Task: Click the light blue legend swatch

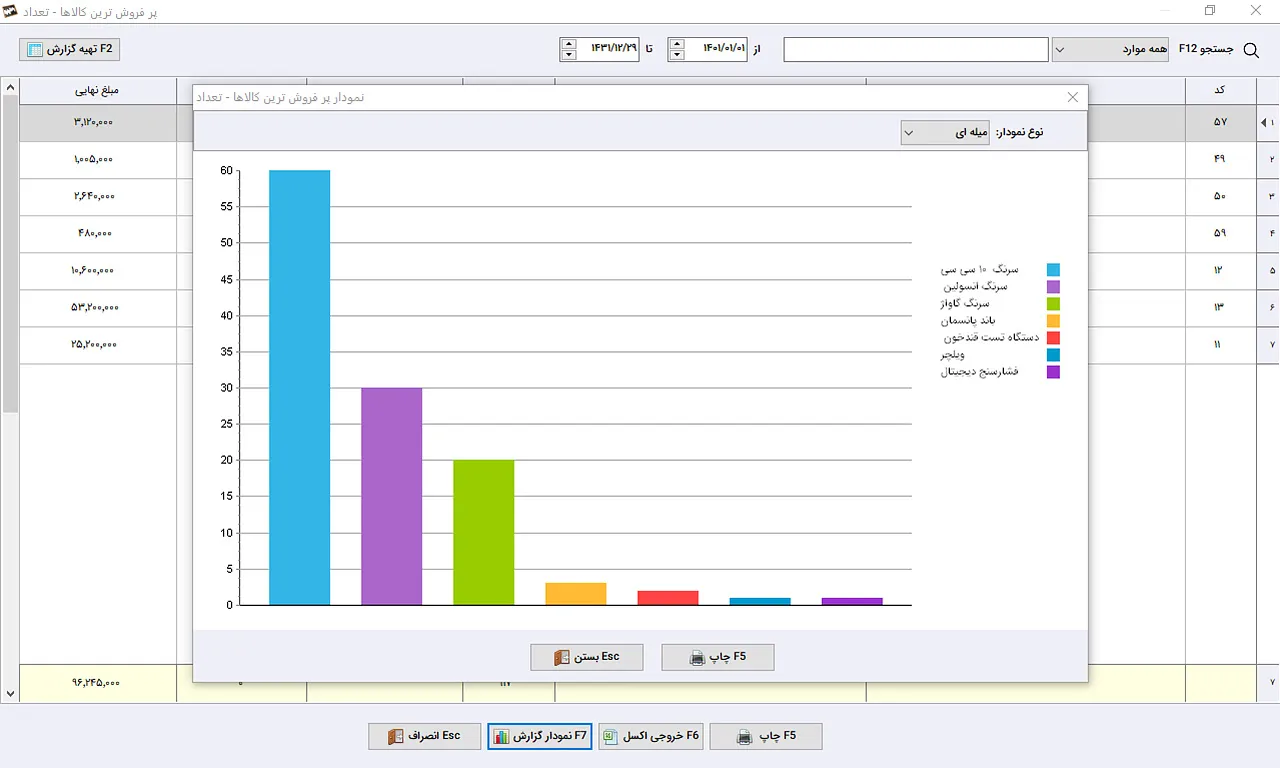Action: click(x=1053, y=270)
